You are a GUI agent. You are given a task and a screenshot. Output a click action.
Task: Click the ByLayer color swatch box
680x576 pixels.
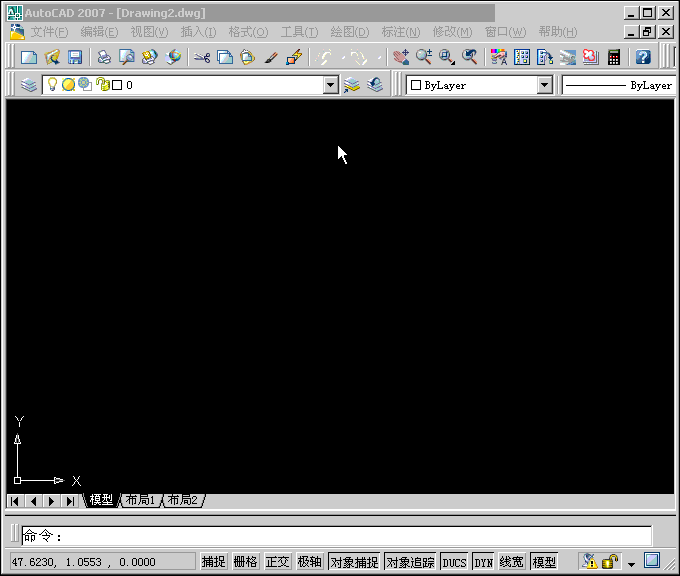(x=415, y=85)
